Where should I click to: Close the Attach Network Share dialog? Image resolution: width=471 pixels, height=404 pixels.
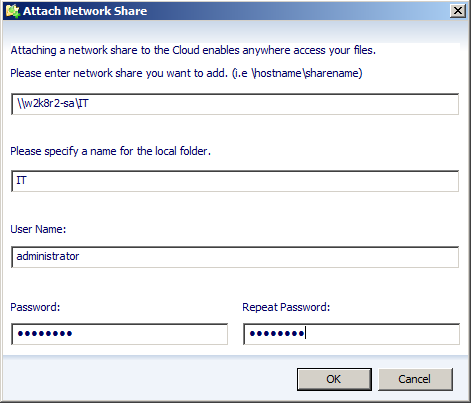pos(458,11)
